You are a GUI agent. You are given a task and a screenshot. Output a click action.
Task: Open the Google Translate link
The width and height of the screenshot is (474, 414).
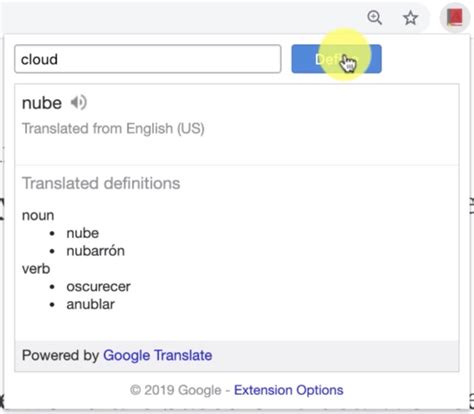point(158,355)
